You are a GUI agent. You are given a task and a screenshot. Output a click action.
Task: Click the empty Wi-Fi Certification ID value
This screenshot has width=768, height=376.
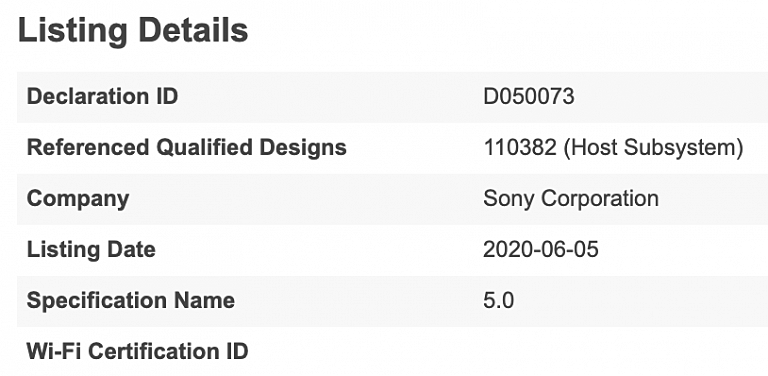point(622,351)
